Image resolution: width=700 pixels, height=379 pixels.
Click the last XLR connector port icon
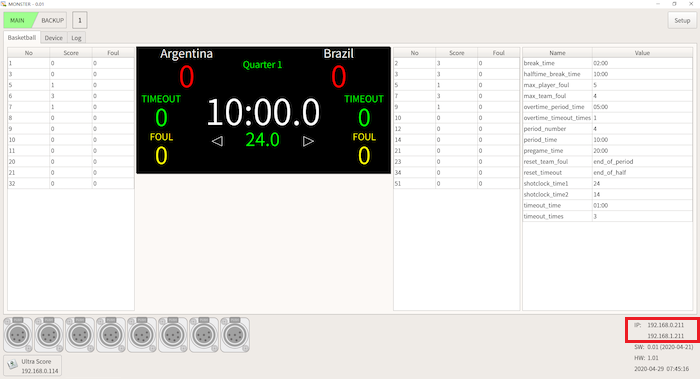point(235,334)
